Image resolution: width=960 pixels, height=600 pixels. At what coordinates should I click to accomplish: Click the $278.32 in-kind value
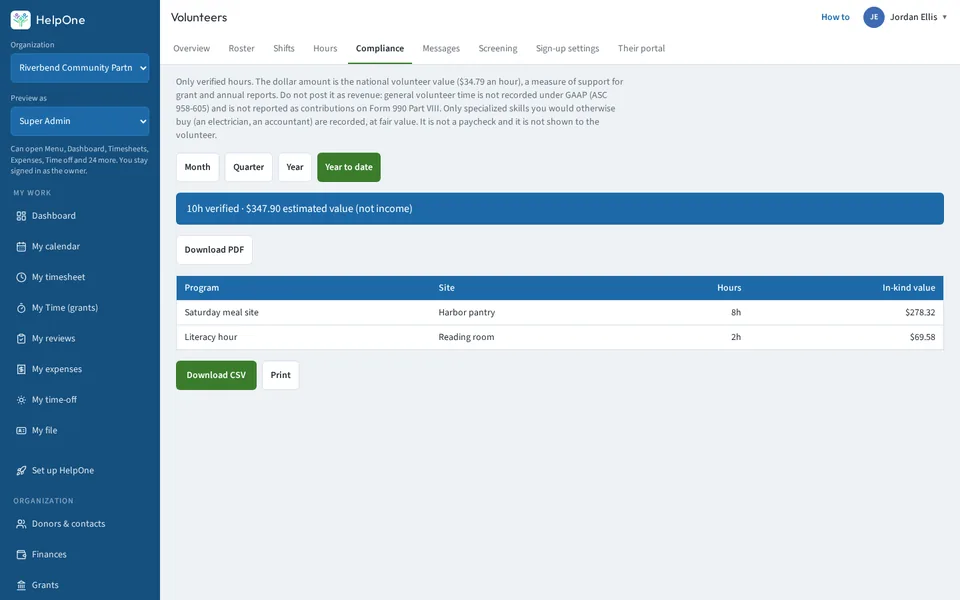click(x=920, y=312)
